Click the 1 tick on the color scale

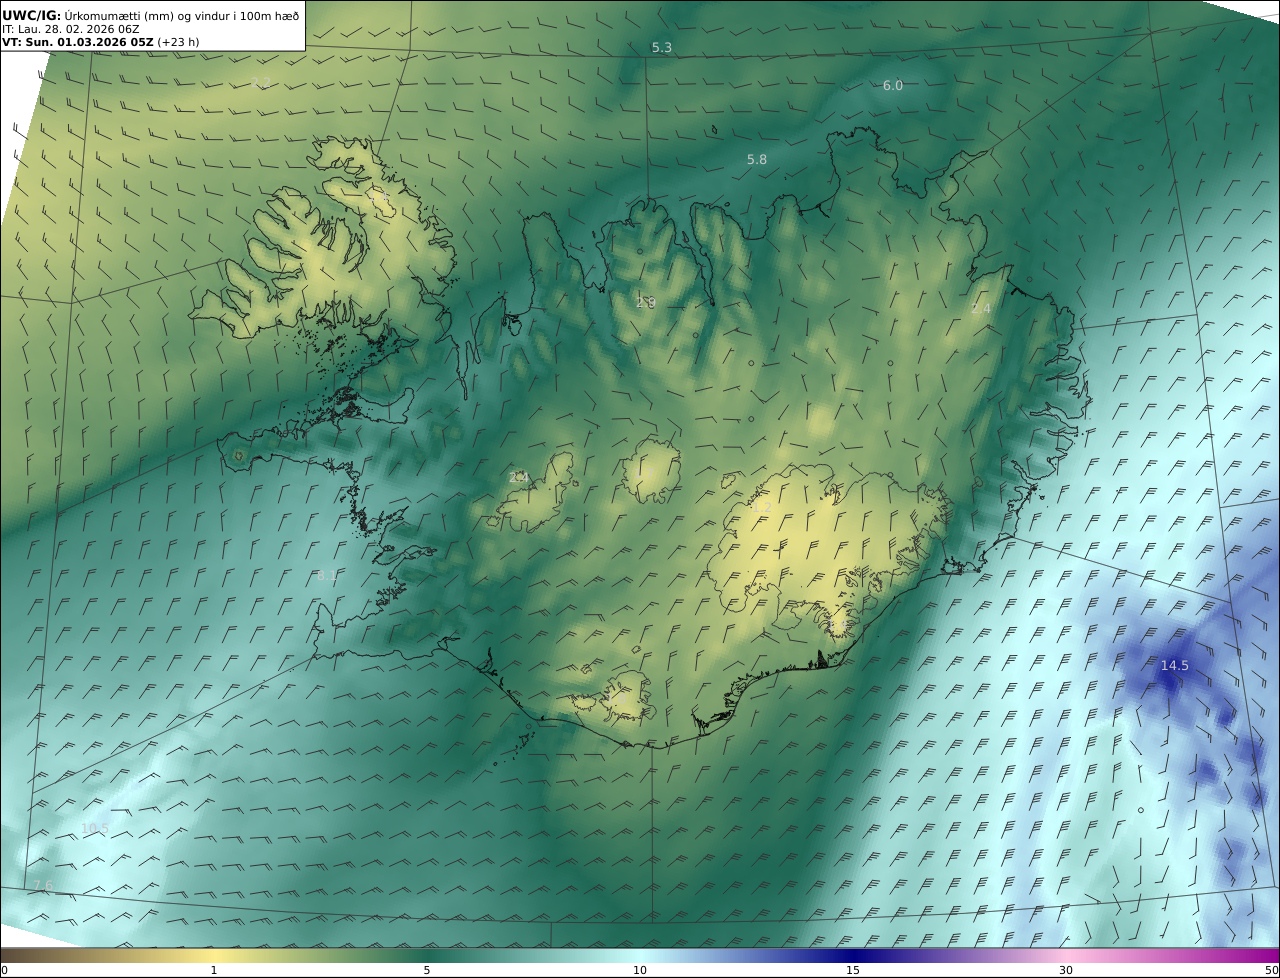tap(214, 970)
